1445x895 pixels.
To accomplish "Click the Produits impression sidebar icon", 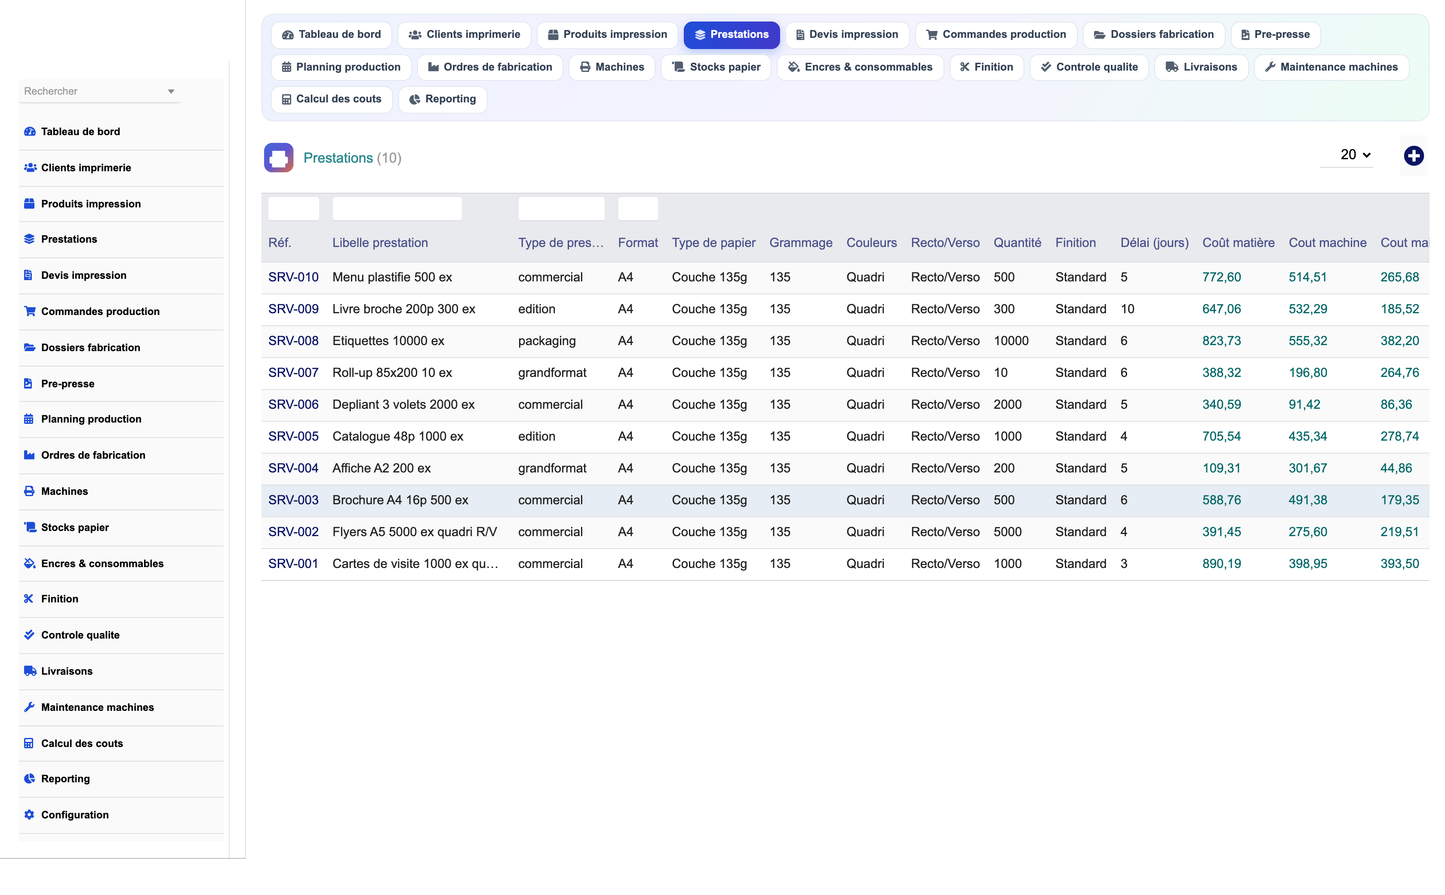I will tap(29, 204).
